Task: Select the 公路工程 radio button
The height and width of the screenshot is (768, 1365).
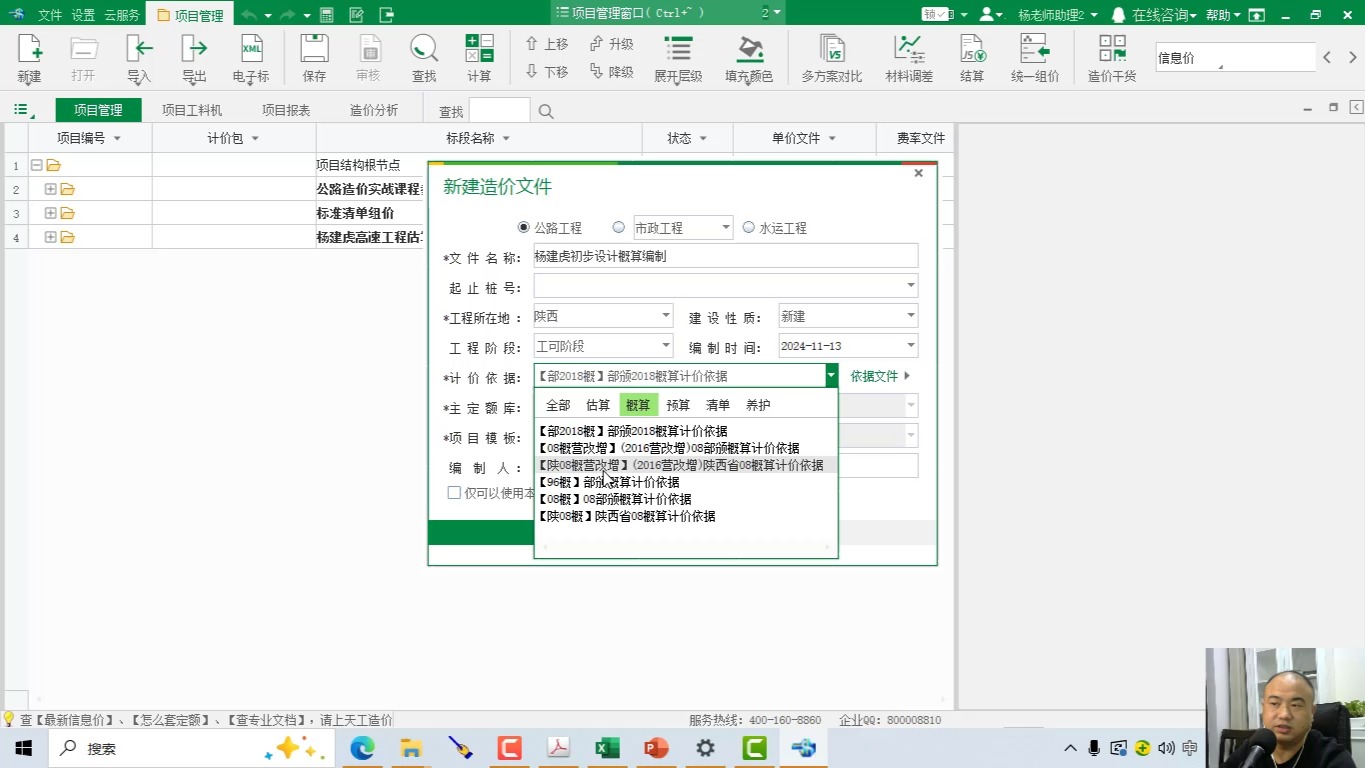Action: click(x=523, y=227)
